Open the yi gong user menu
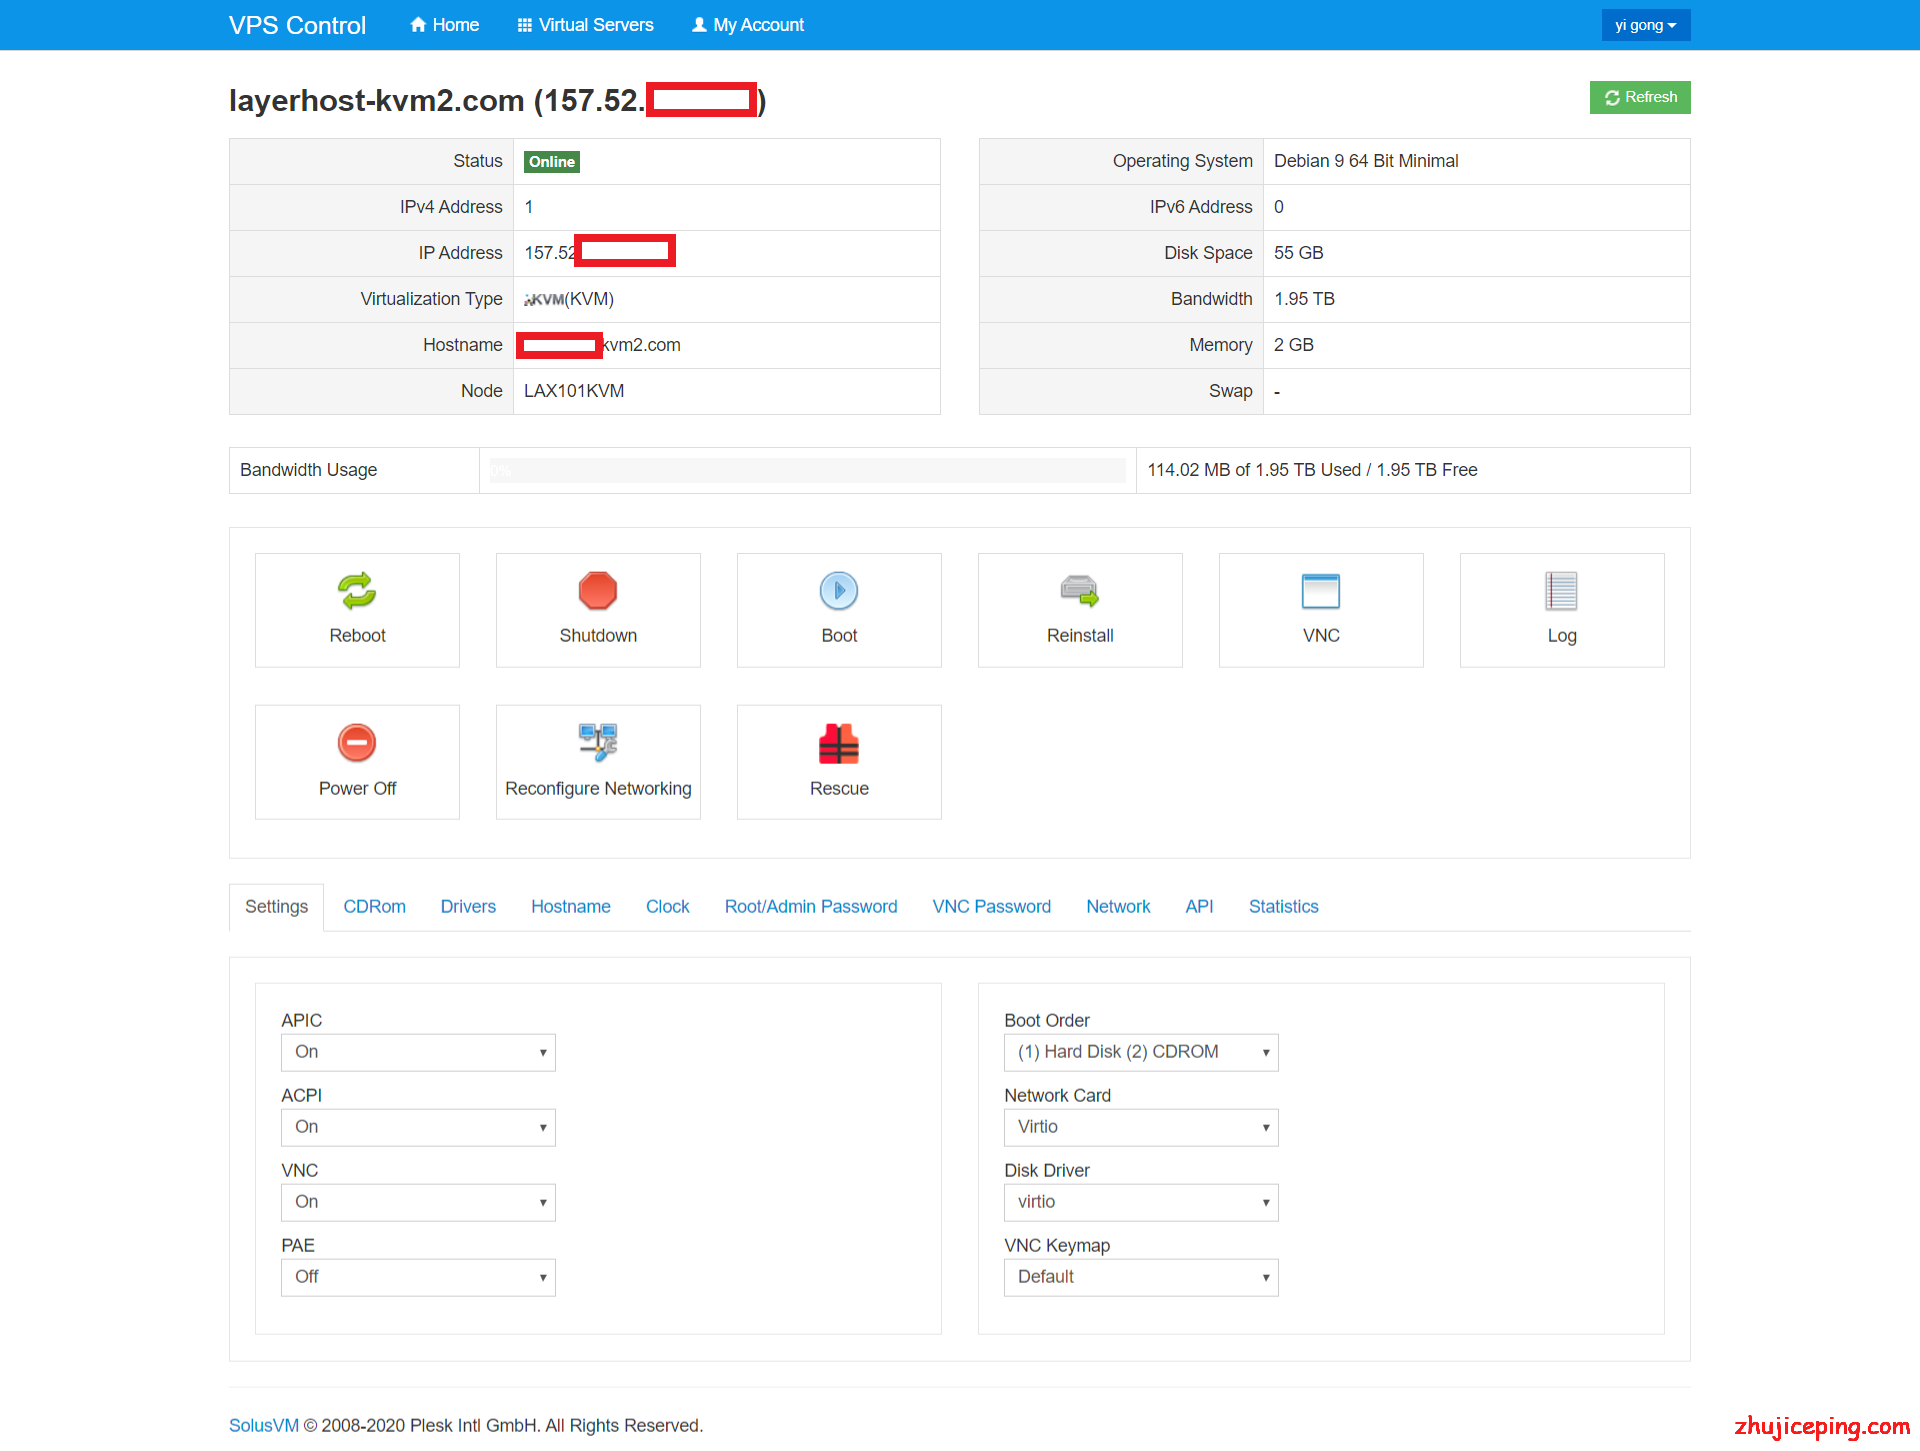 coord(1645,25)
